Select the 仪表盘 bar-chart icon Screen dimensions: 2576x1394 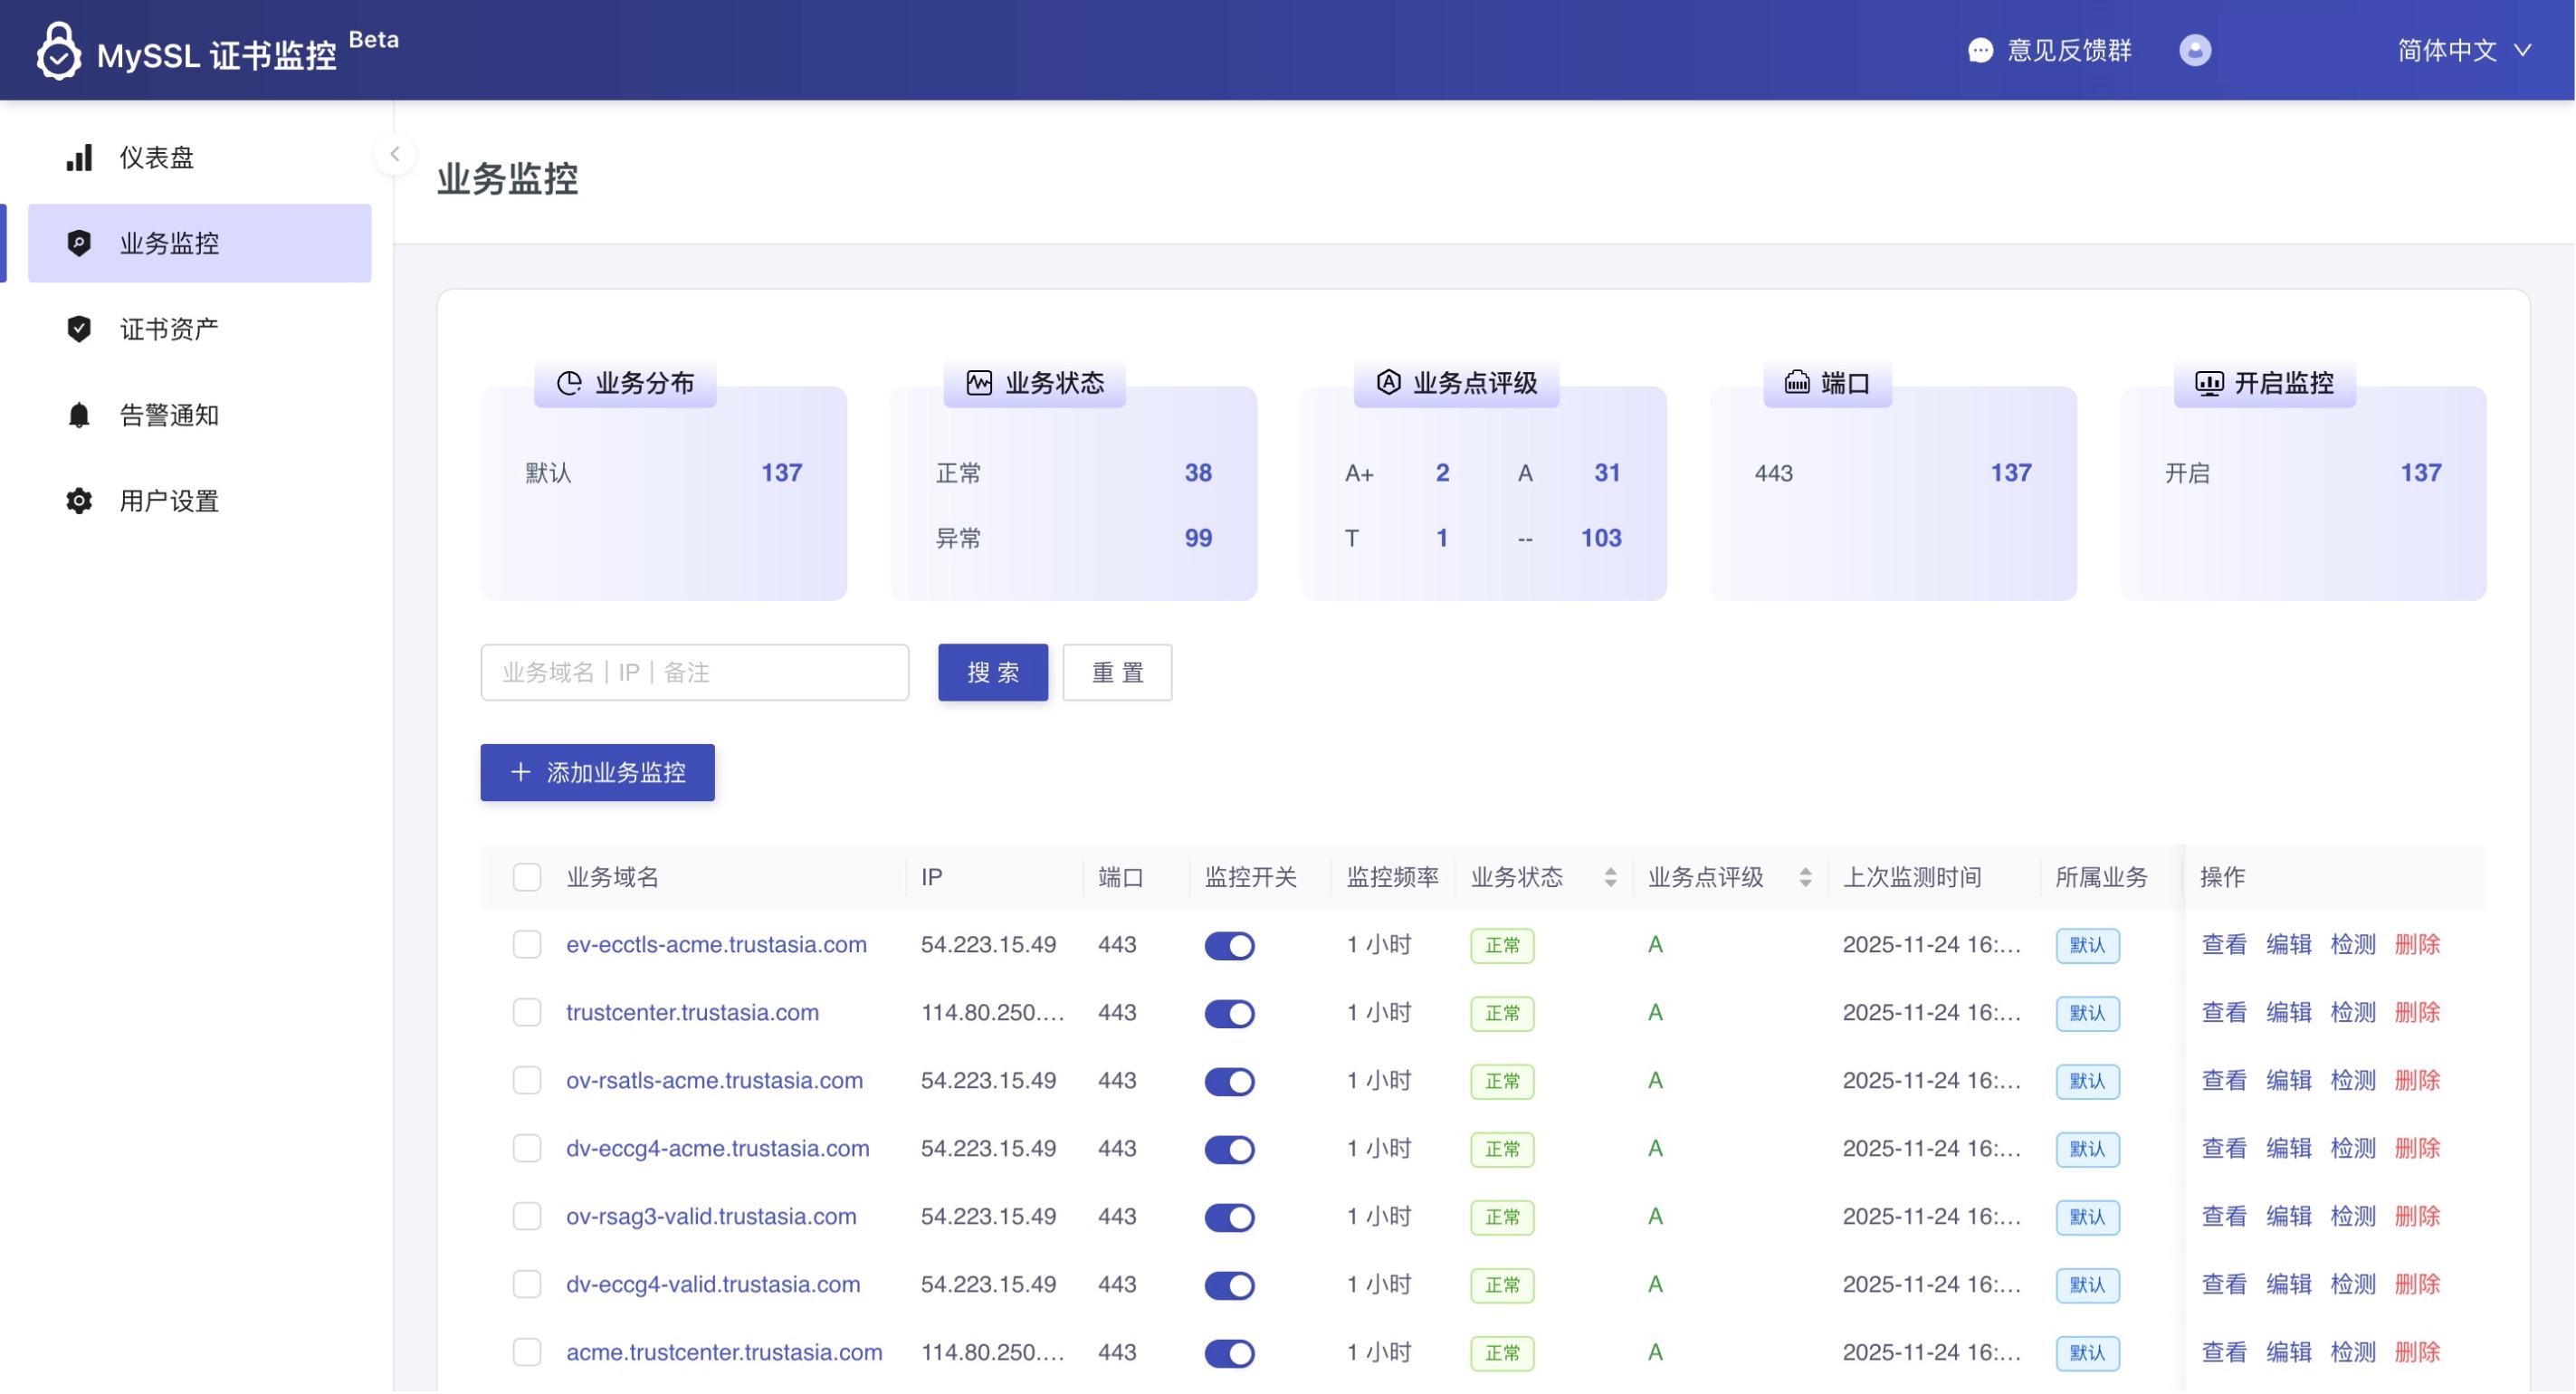click(x=79, y=157)
